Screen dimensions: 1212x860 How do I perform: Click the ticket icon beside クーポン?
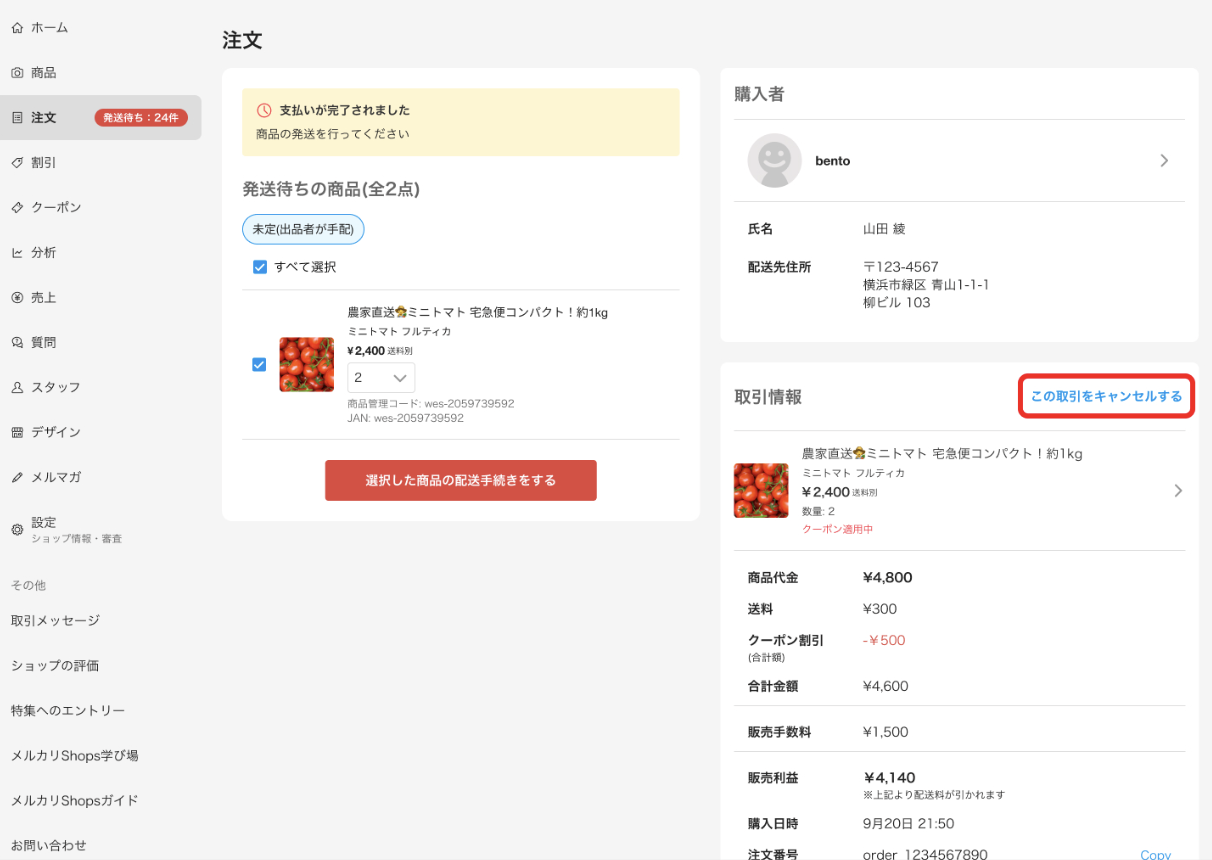(17, 207)
